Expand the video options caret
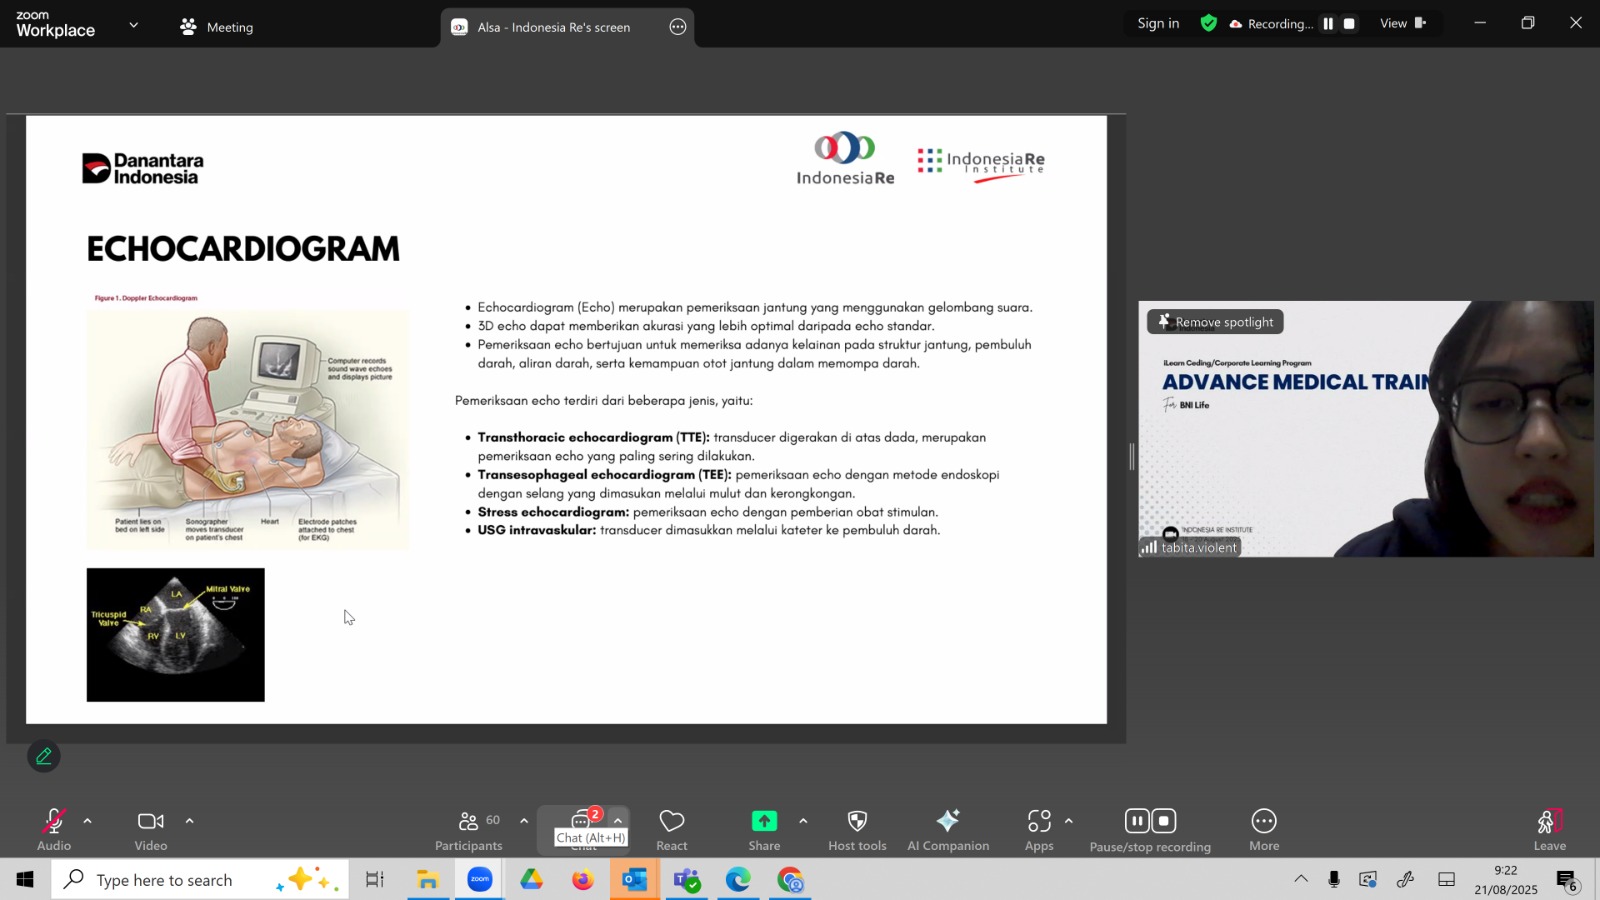 (x=190, y=821)
